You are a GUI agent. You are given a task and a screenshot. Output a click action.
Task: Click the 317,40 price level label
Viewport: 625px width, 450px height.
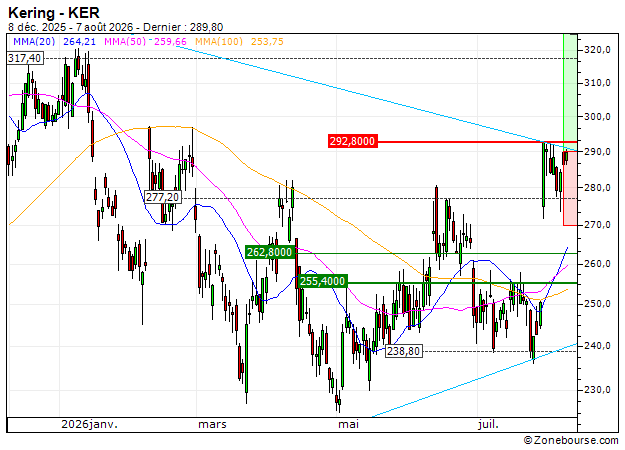(25, 58)
